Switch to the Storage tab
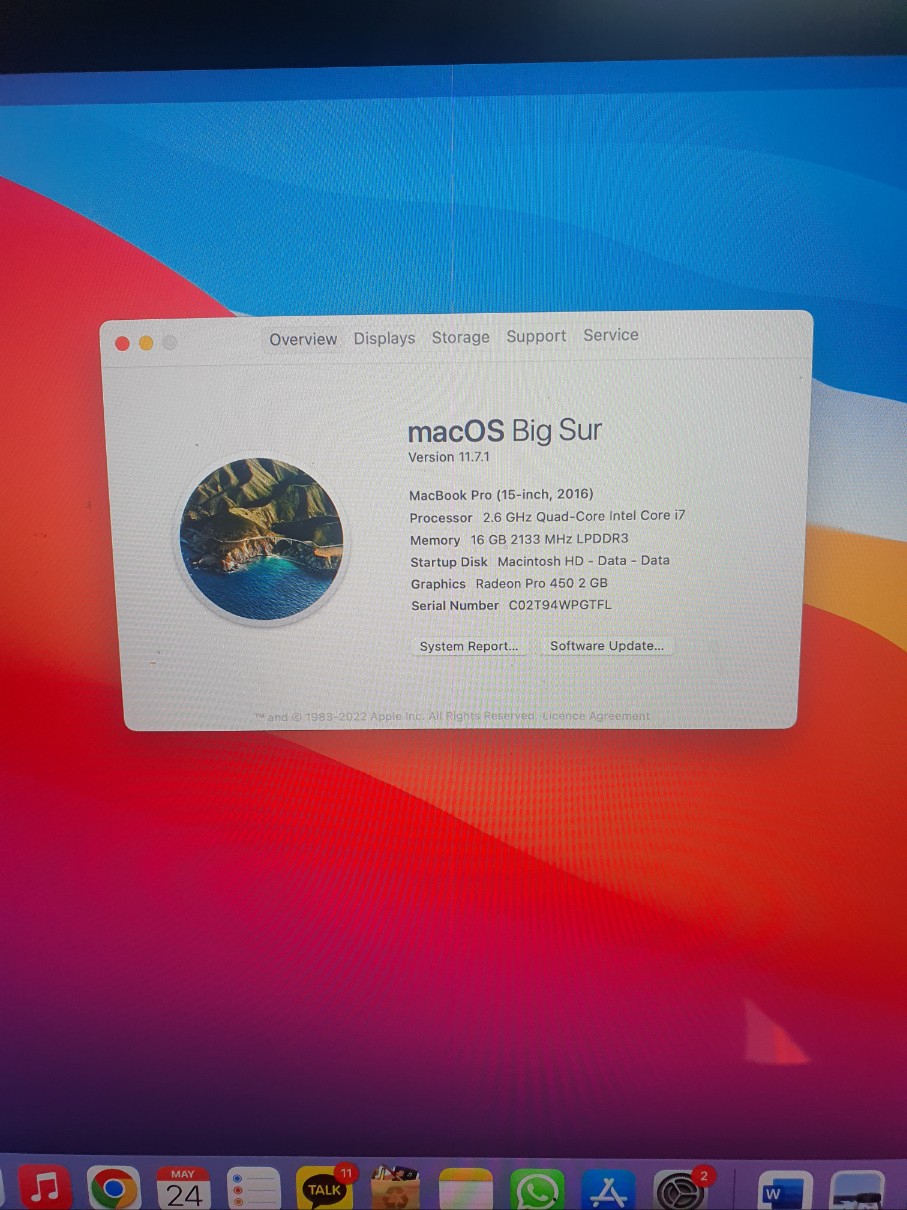Viewport: 907px width, 1210px height. point(461,337)
